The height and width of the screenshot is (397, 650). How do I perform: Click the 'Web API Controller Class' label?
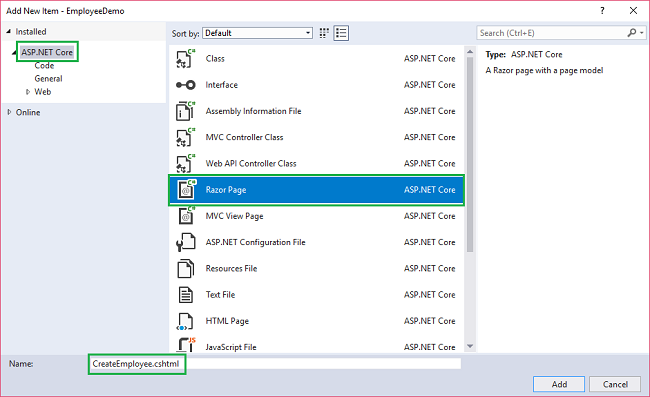point(251,163)
